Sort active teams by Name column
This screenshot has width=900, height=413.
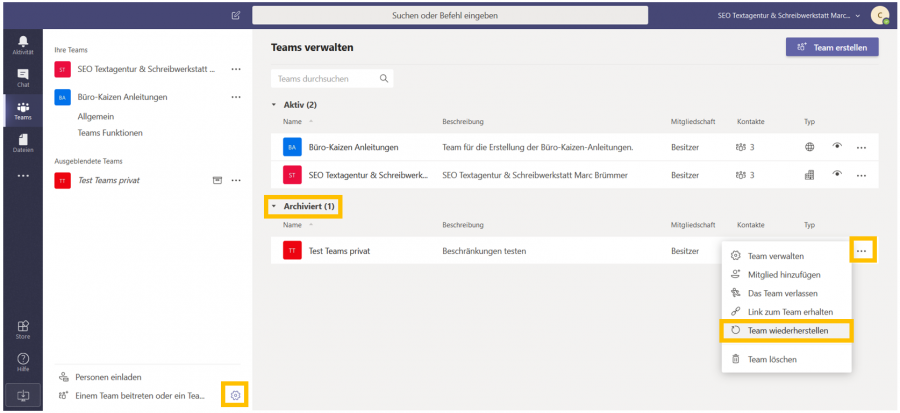coord(292,122)
